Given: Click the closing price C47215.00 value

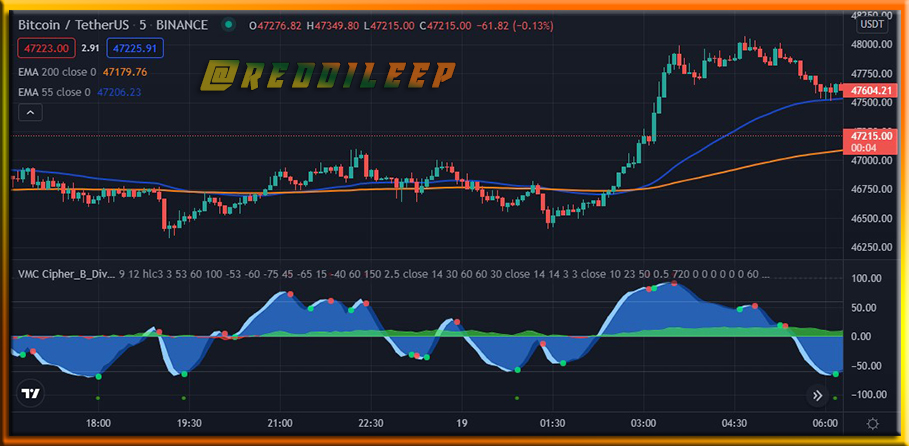Looking at the screenshot, I should coord(445,26).
